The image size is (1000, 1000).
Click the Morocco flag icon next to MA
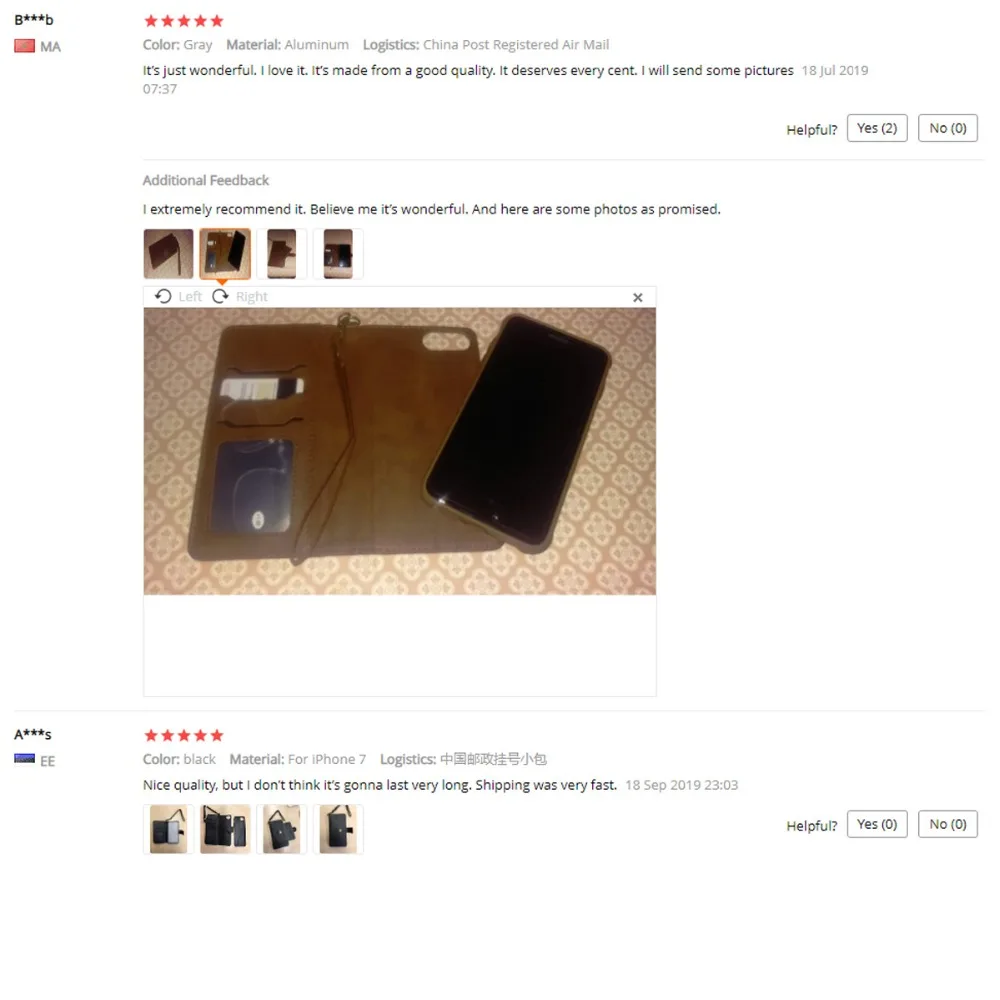[x=24, y=46]
